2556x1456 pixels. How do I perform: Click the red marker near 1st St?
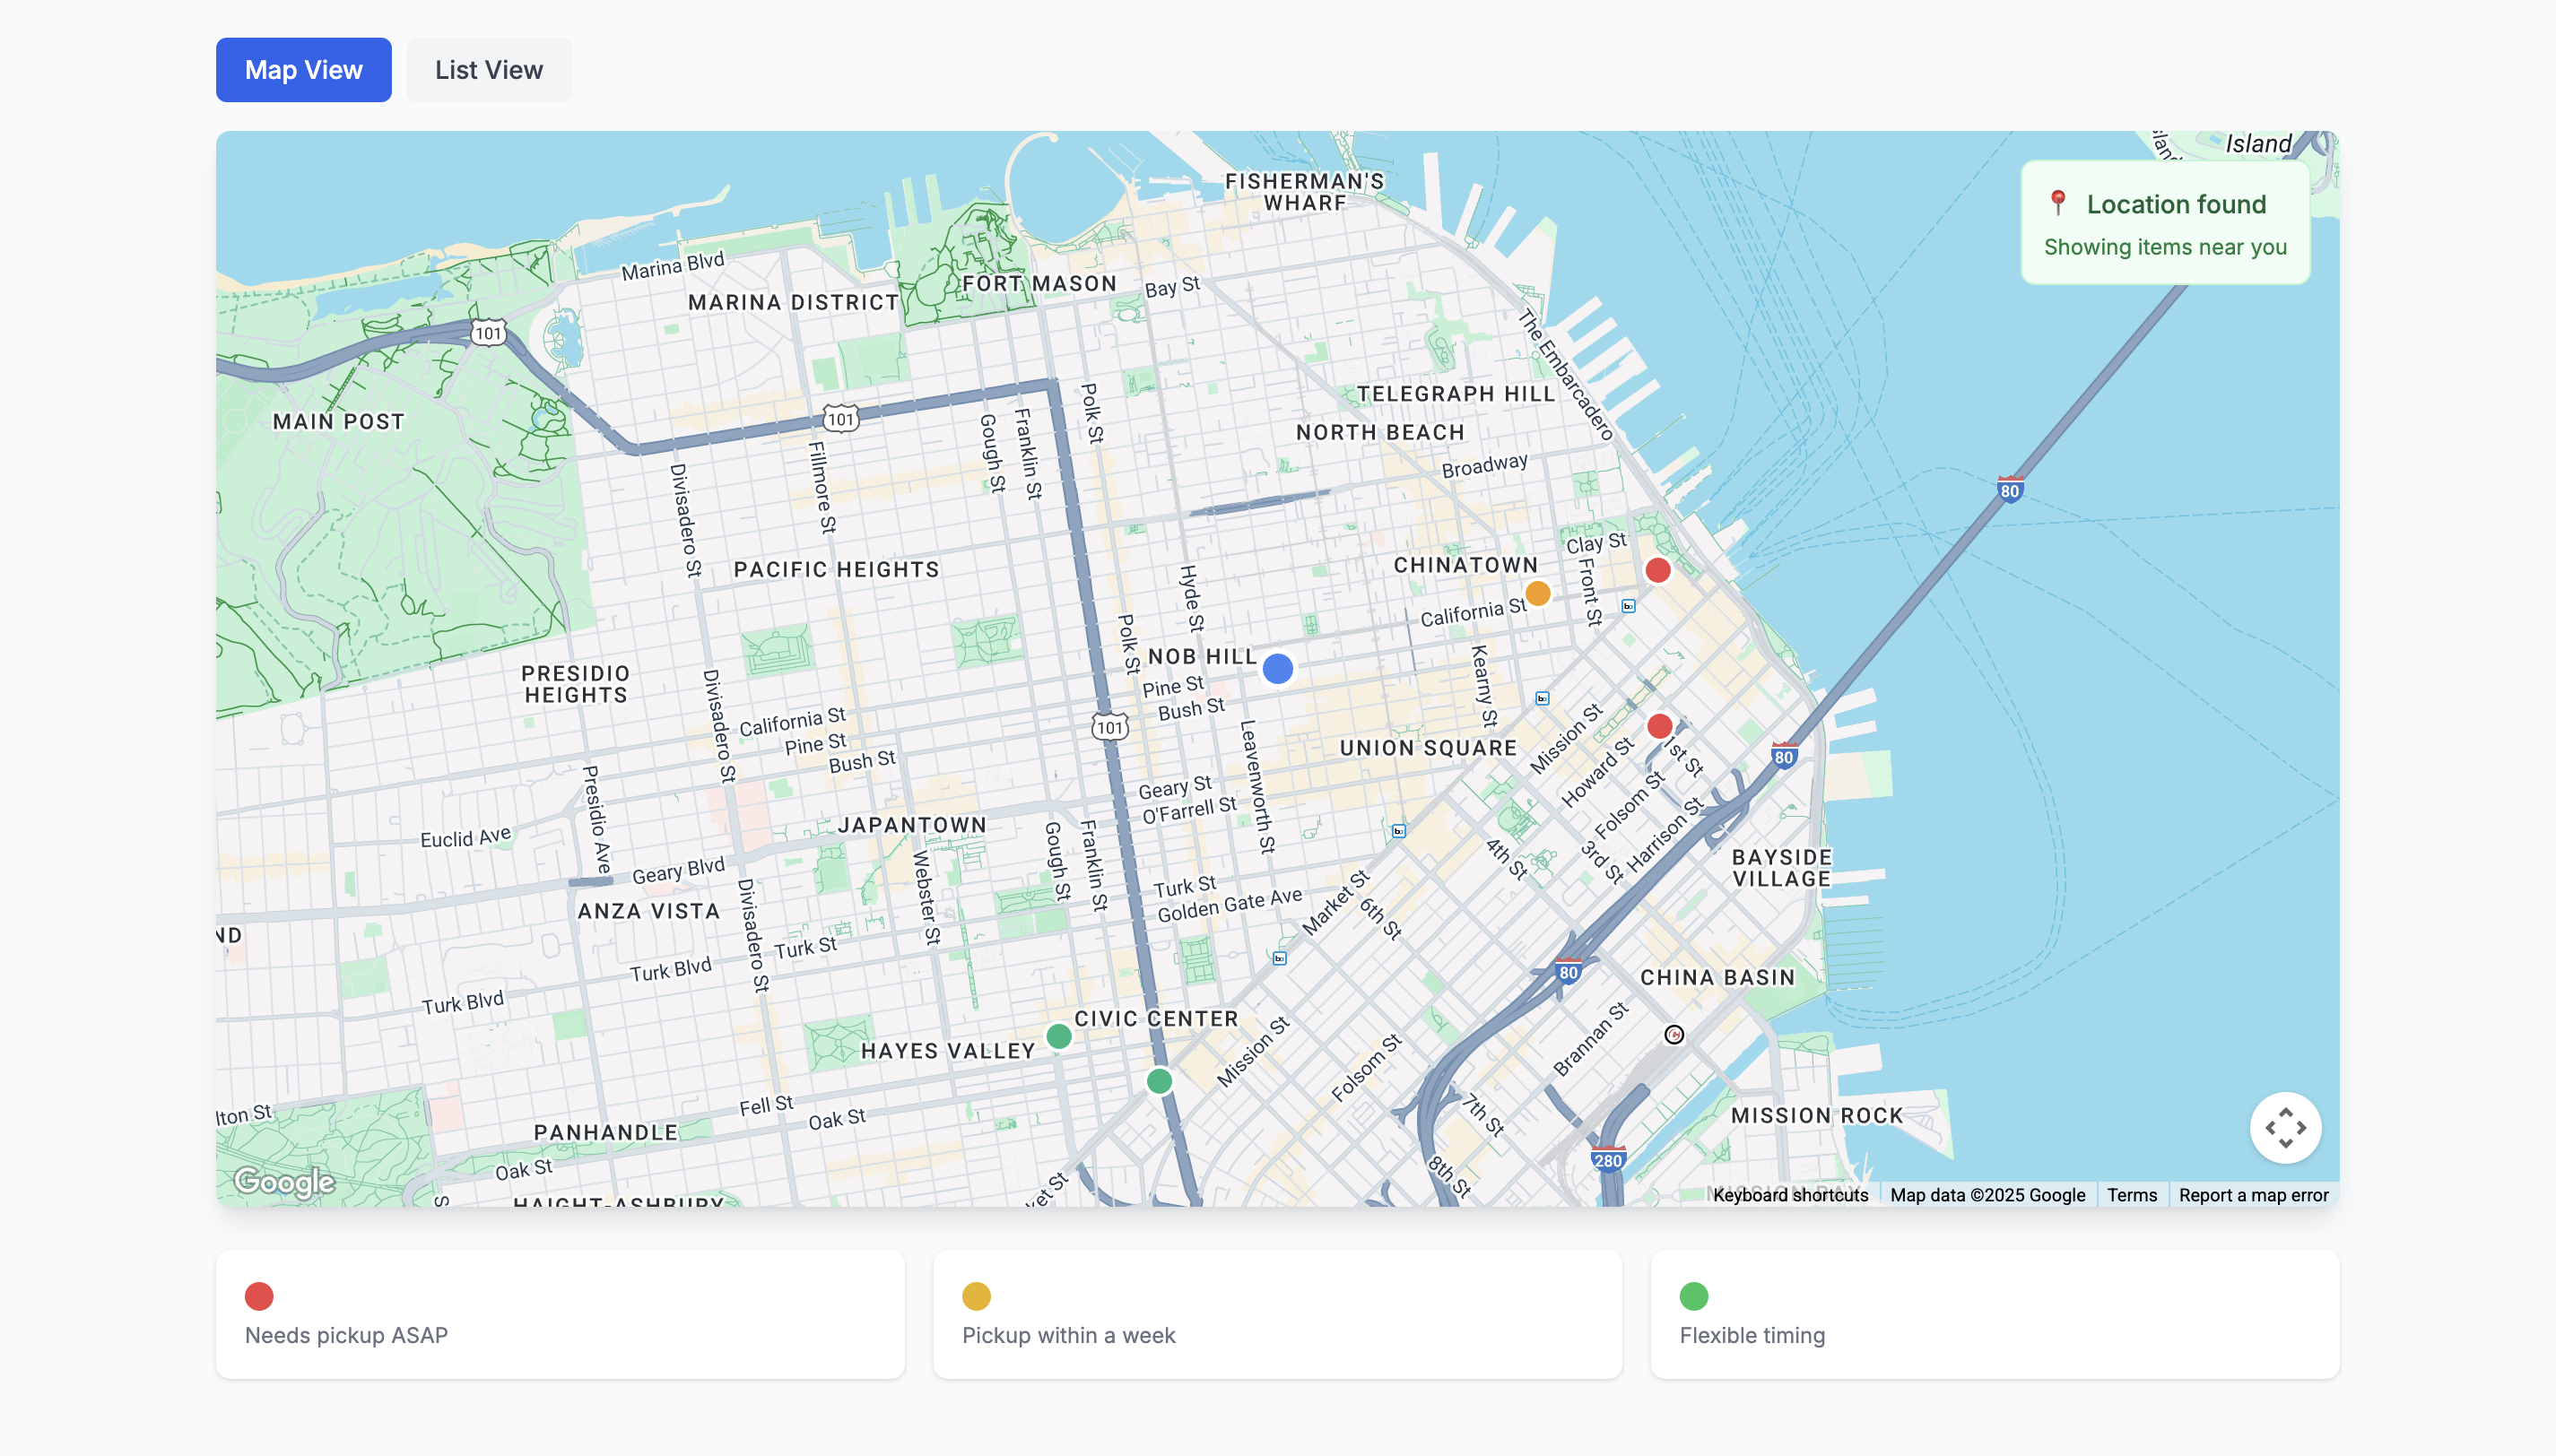click(1659, 726)
